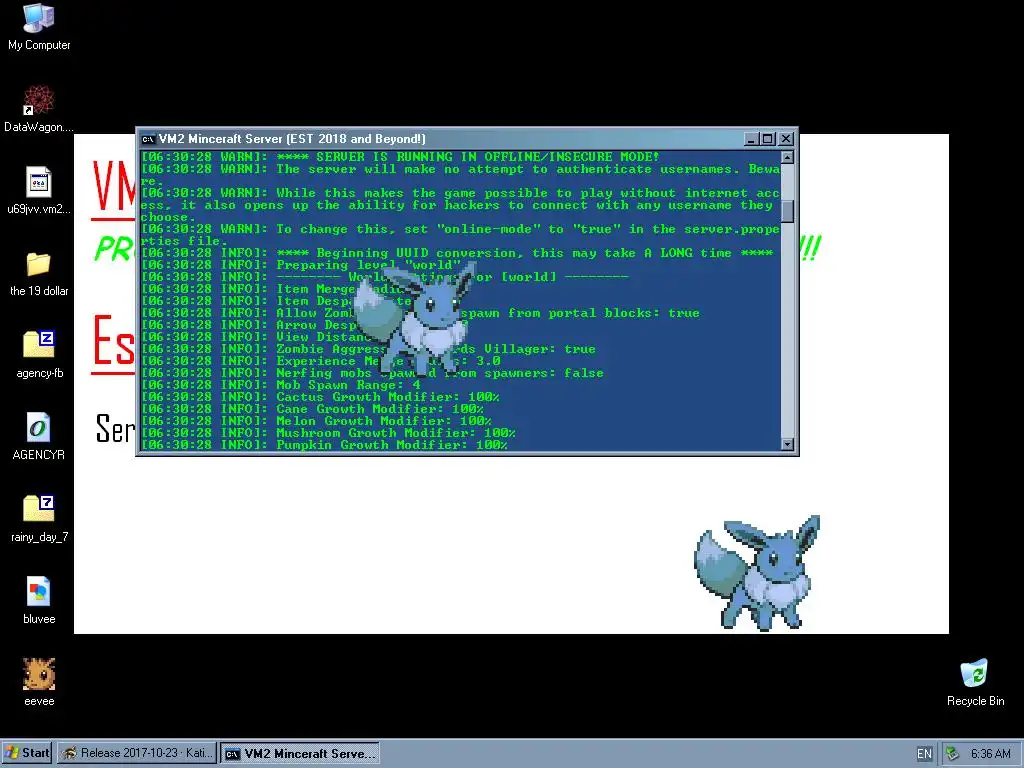
Task: Click the 'Beginning UUID conversion' log line
Action: tap(457, 253)
